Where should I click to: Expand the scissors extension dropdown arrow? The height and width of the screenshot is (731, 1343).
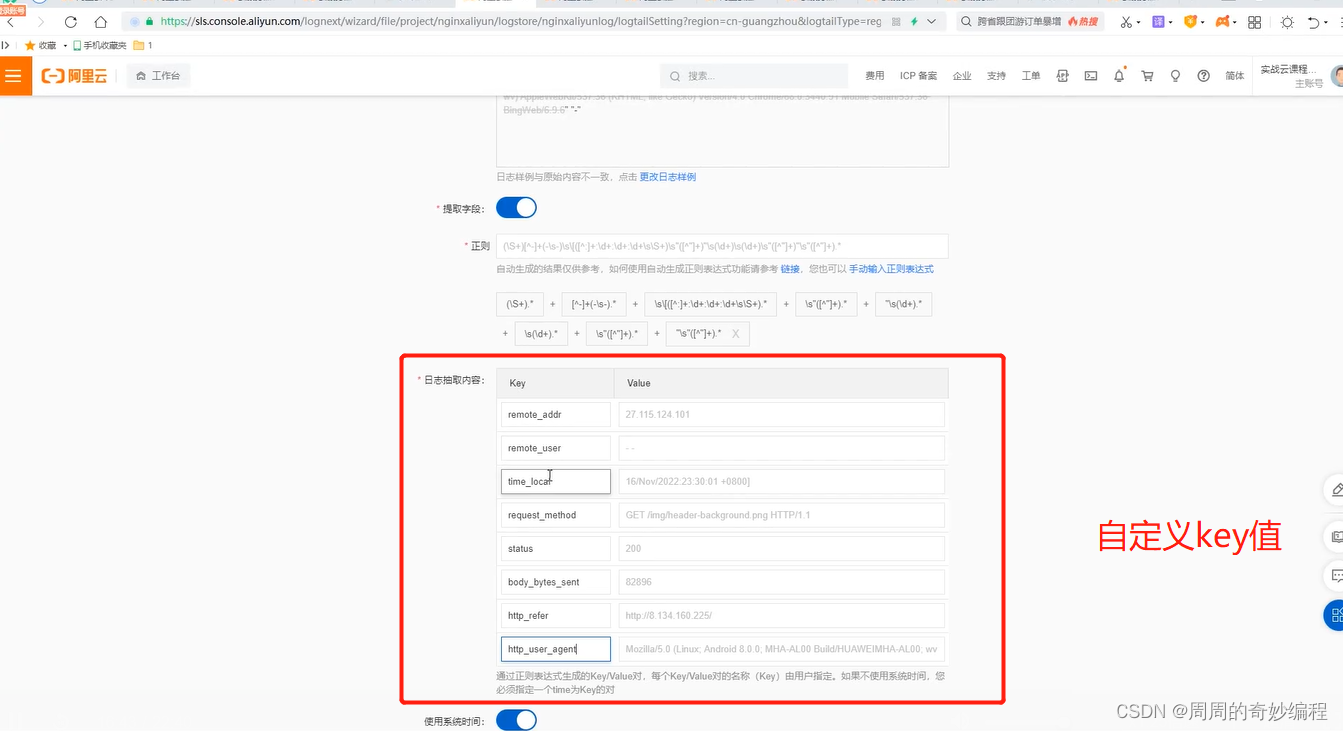click(x=1137, y=21)
